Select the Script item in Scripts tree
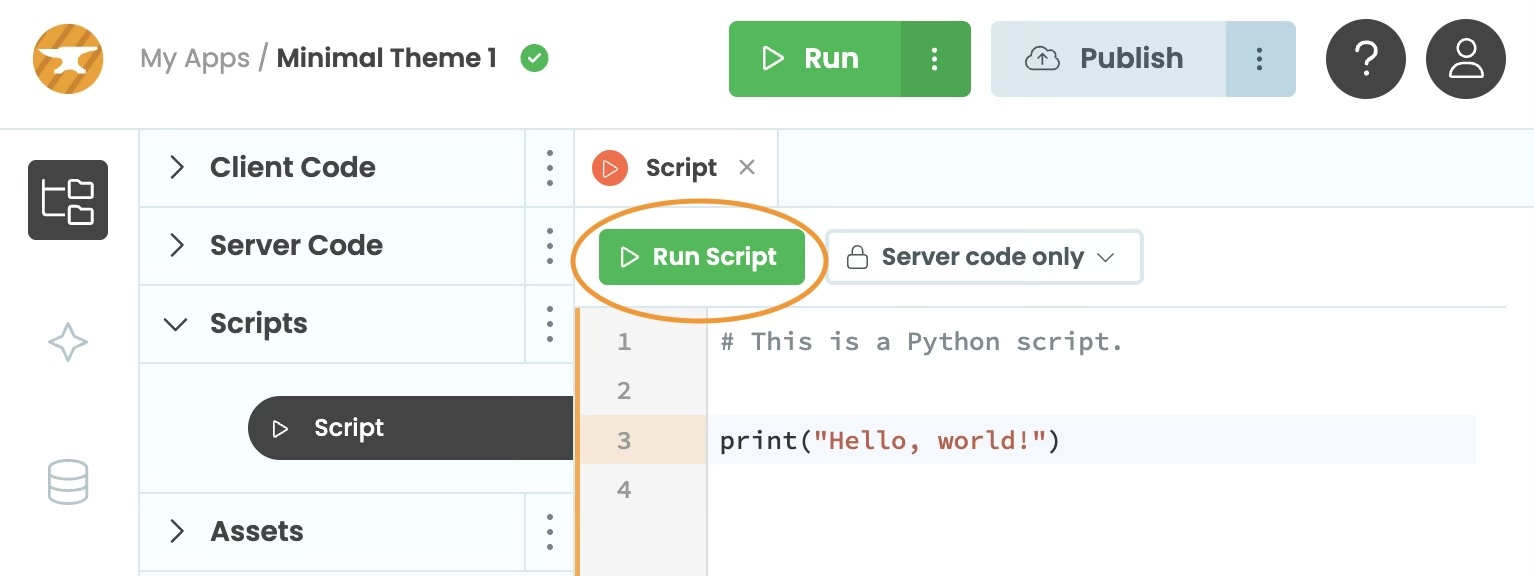 click(410, 428)
